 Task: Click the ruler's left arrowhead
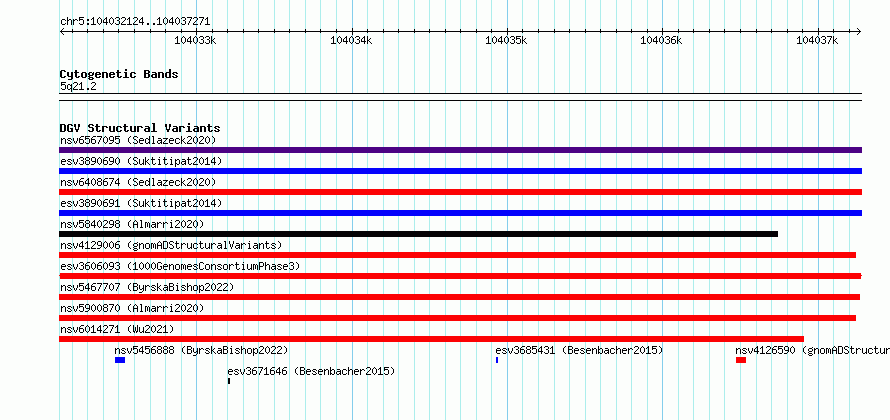coord(62,32)
